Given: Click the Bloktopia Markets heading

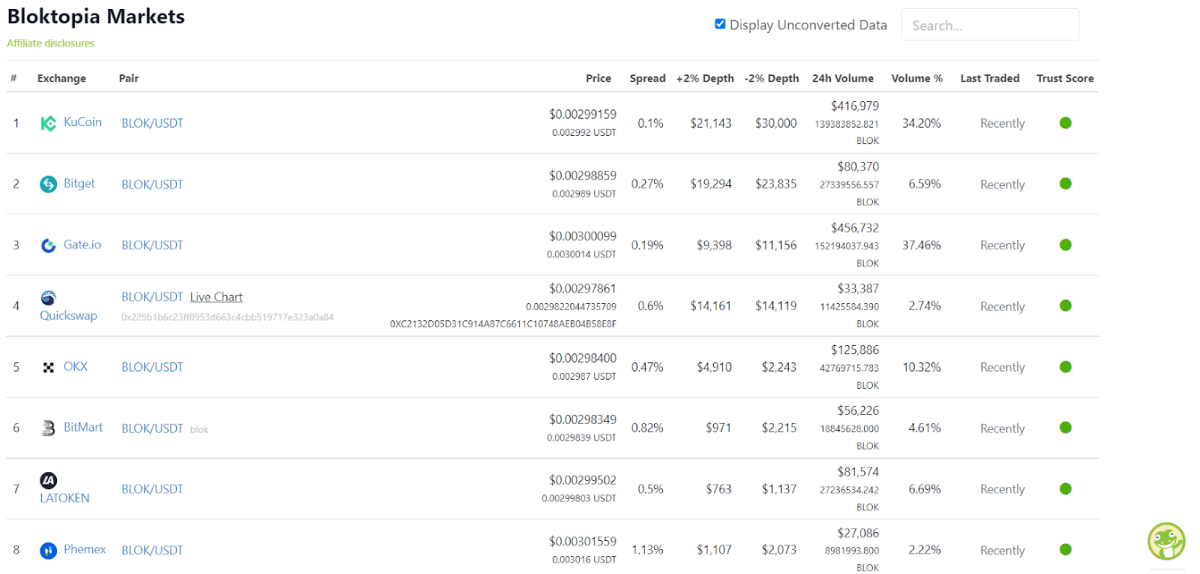Looking at the screenshot, I should tap(96, 17).
